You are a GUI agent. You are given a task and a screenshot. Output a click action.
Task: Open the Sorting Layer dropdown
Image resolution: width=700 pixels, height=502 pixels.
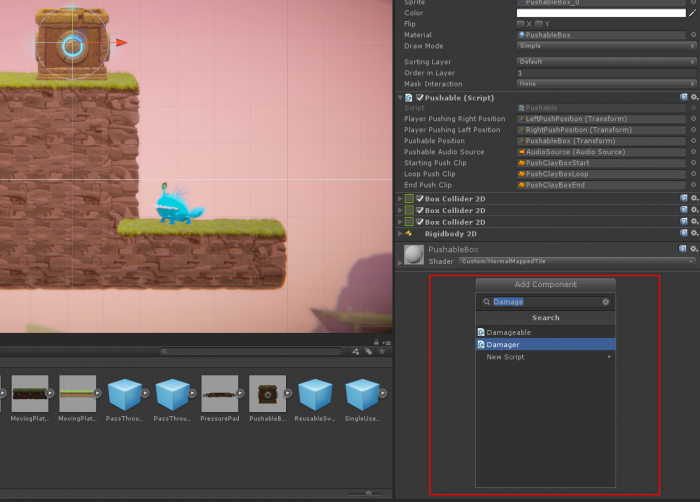tap(605, 61)
